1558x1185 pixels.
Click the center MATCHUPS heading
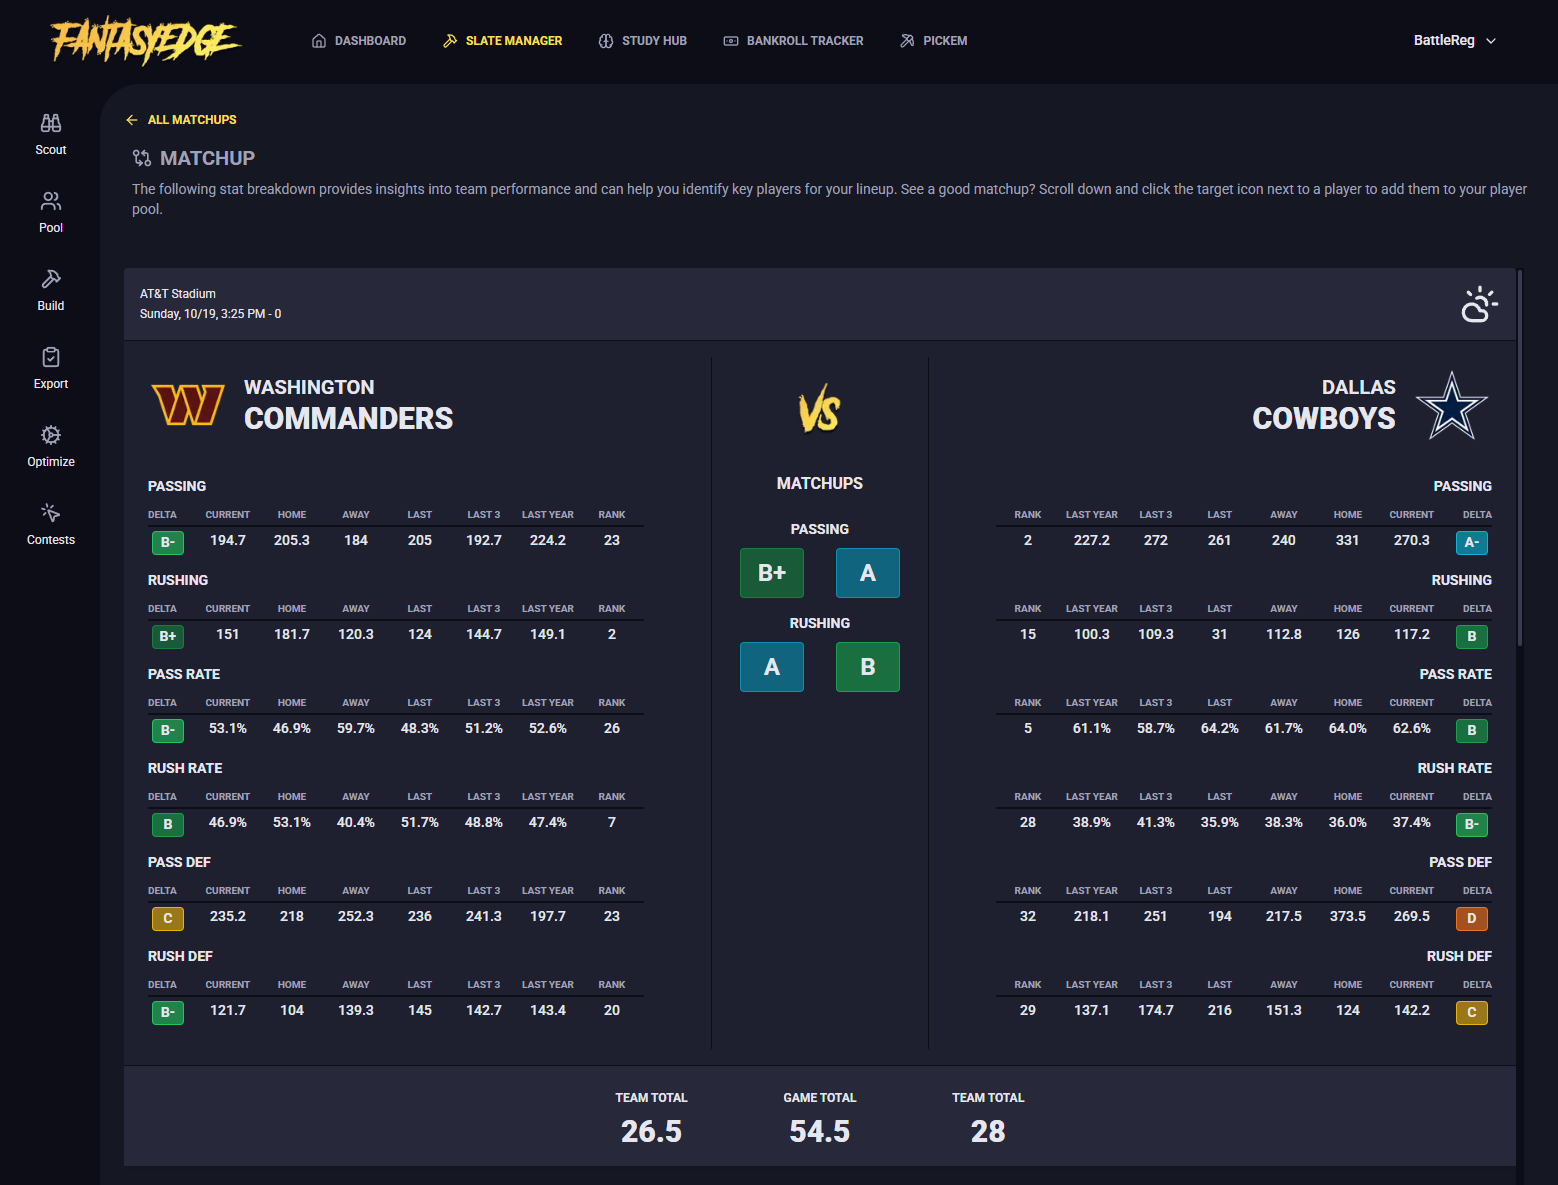click(x=820, y=483)
